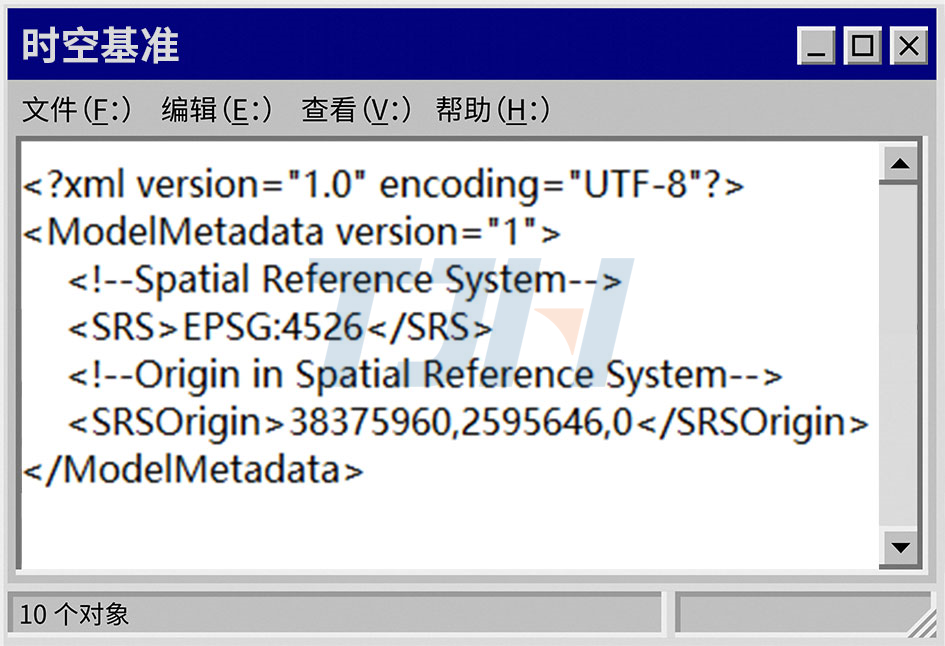This screenshot has height=646, width=945.
Task: Click the close window icon
Action: (x=908, y=46)
